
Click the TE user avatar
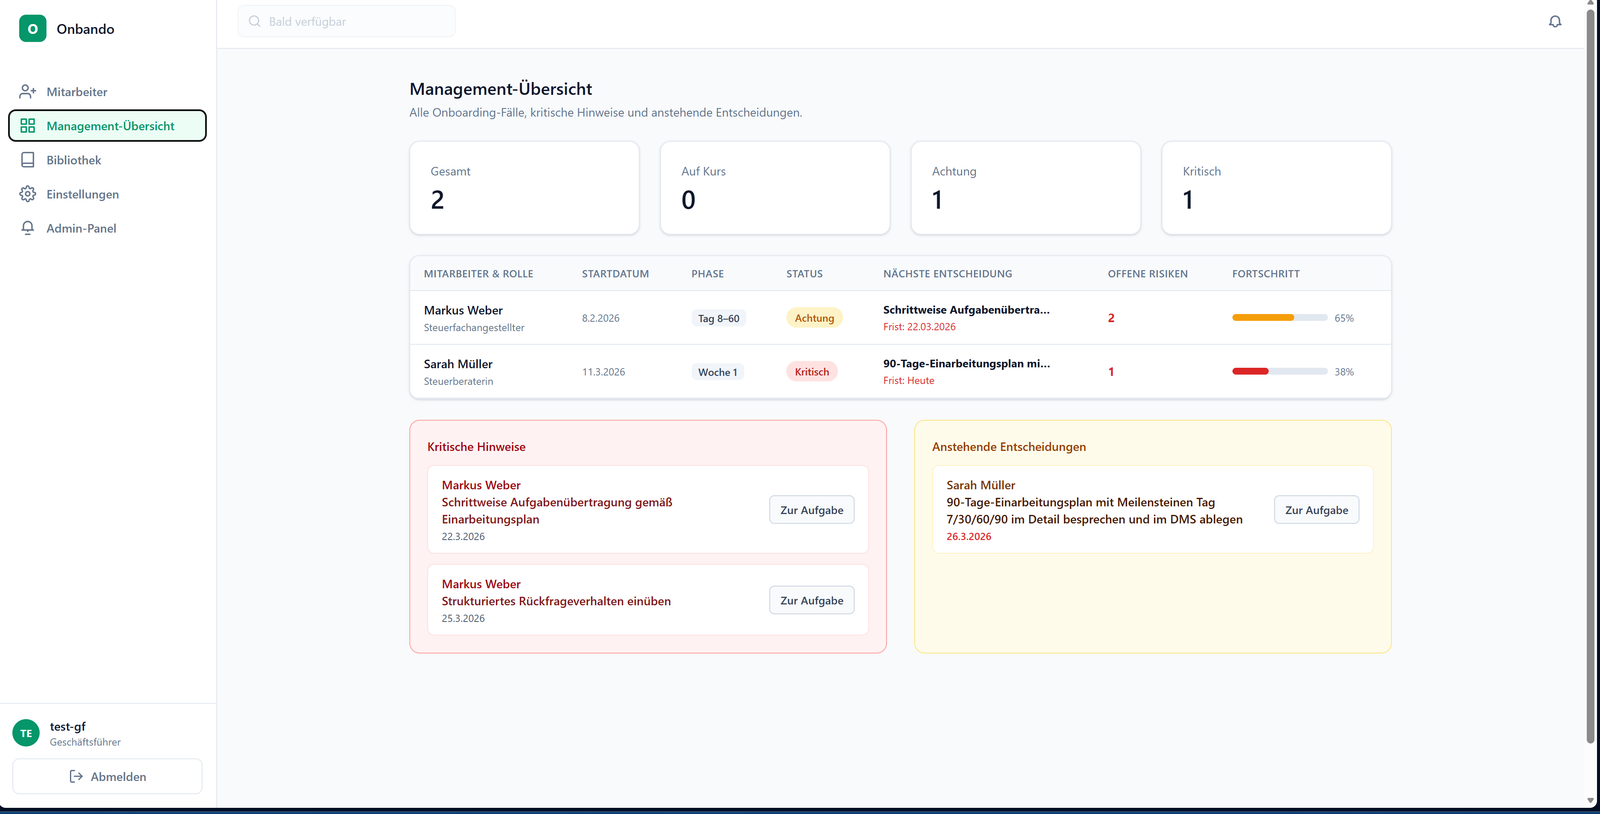[x=26, y=733]
